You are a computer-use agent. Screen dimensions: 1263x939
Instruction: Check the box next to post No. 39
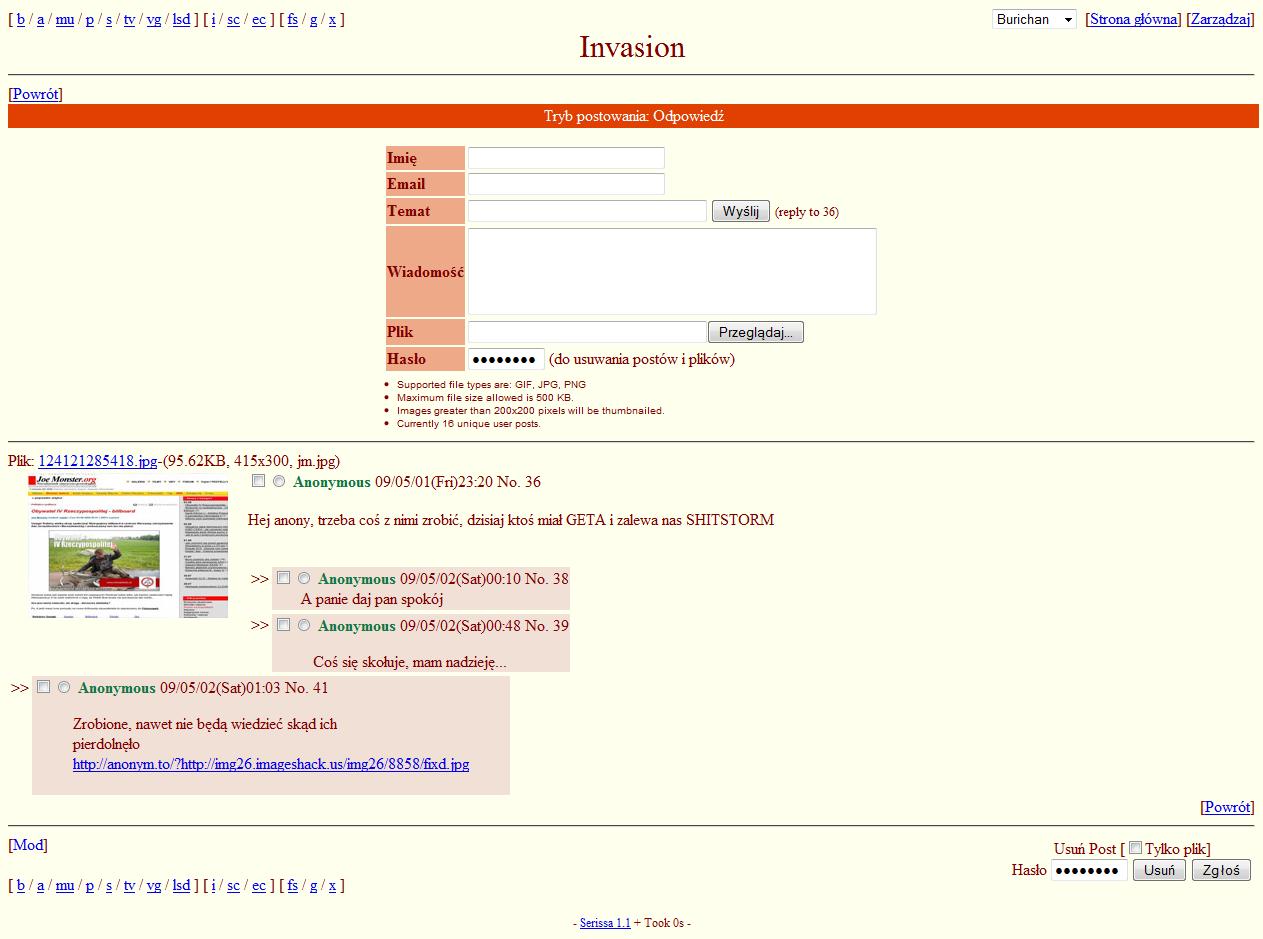284,625
